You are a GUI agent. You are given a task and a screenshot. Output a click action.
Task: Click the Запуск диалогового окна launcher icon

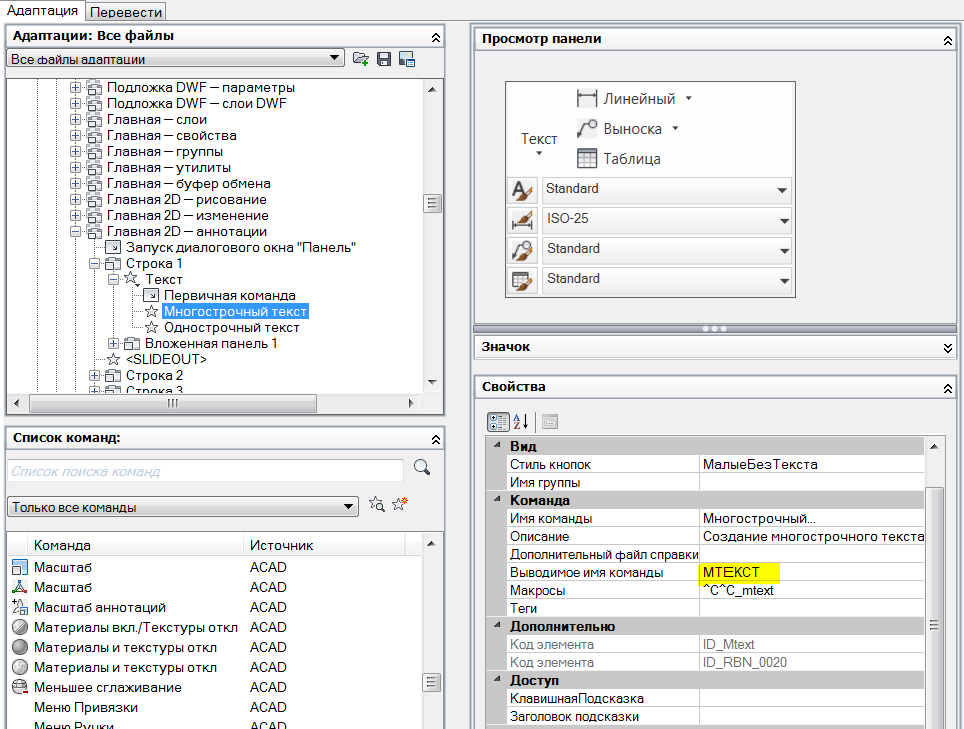tap(113, 248)
